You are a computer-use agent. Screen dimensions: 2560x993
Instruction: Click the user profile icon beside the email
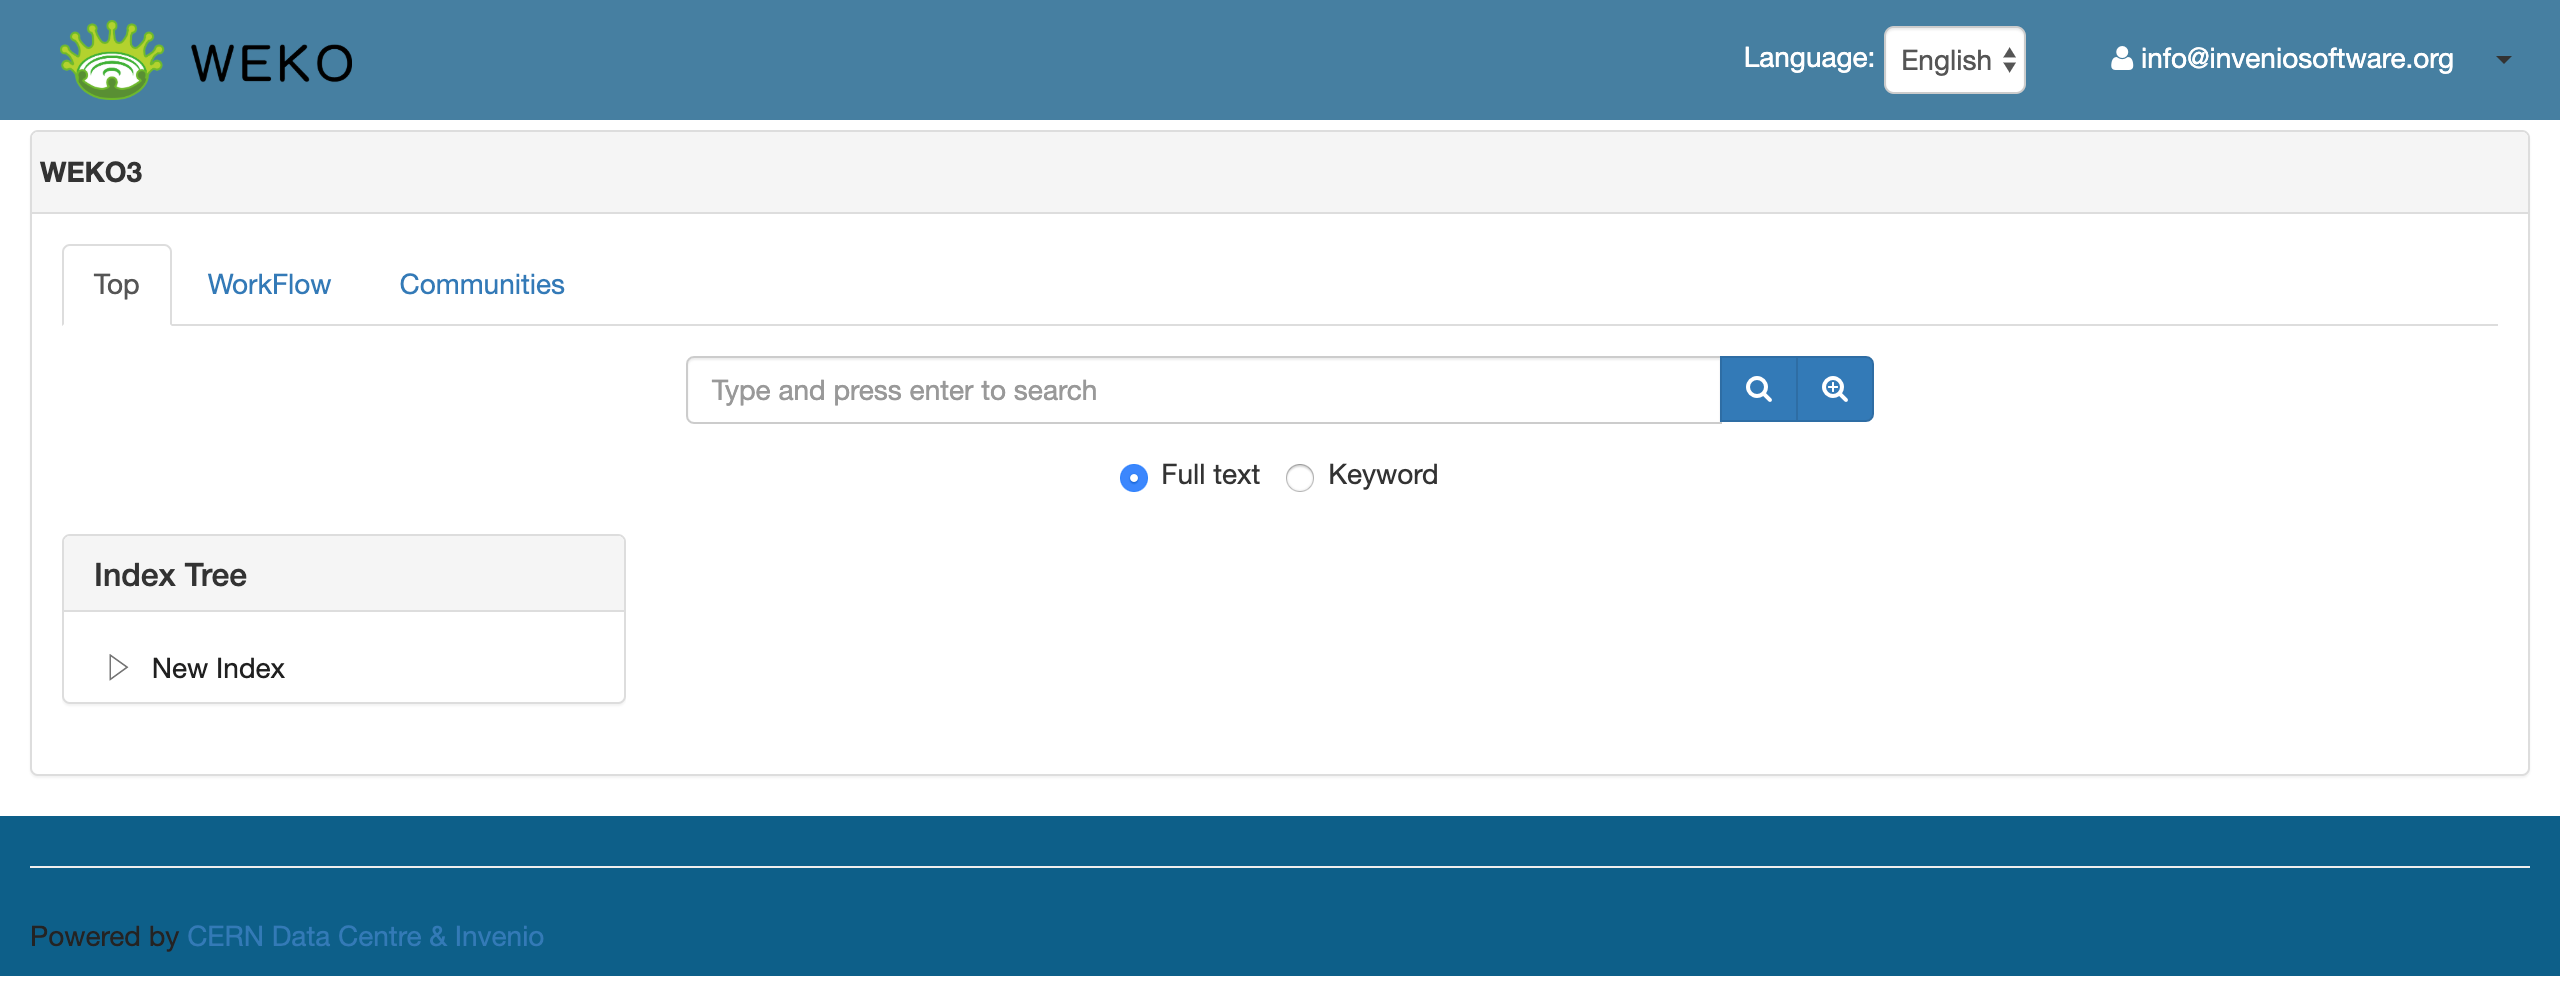pos(2121,59)
